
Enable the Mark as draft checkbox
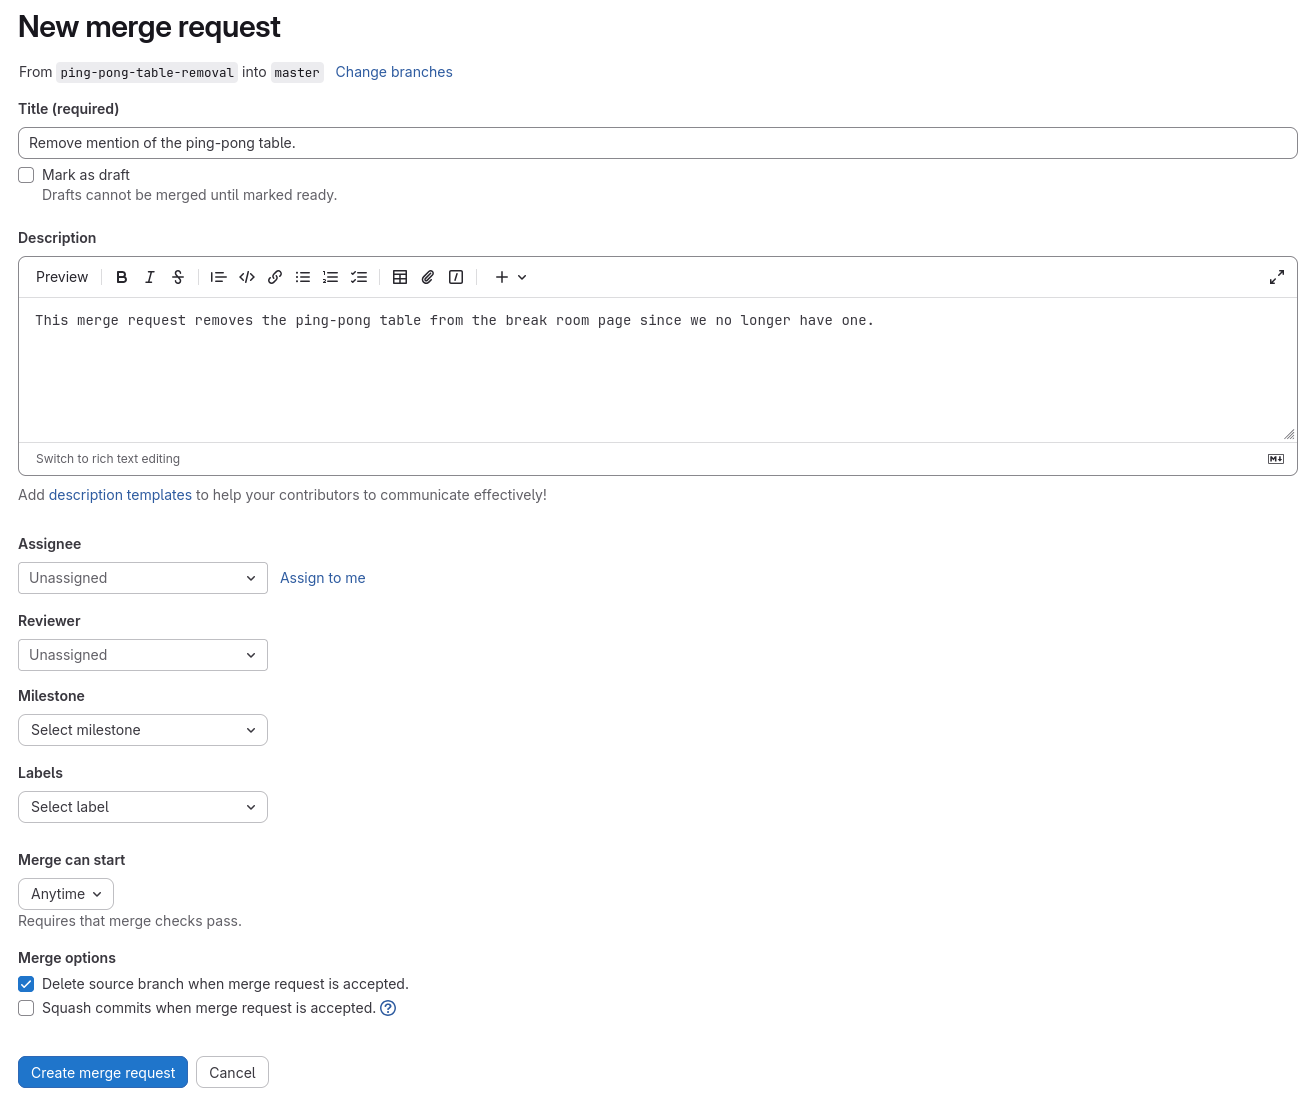click(x=26, y=174)
